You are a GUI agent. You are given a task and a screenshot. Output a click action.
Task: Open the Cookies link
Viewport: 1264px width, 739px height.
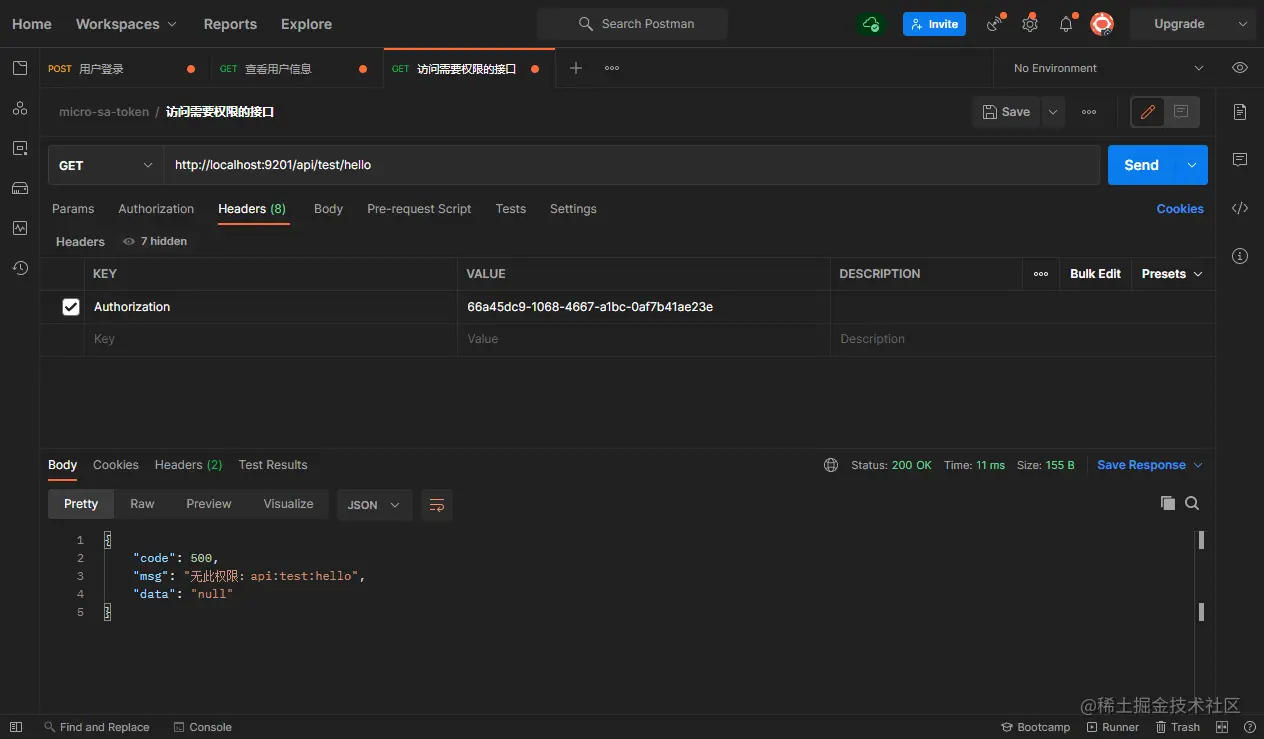[x=1180, y=209]
